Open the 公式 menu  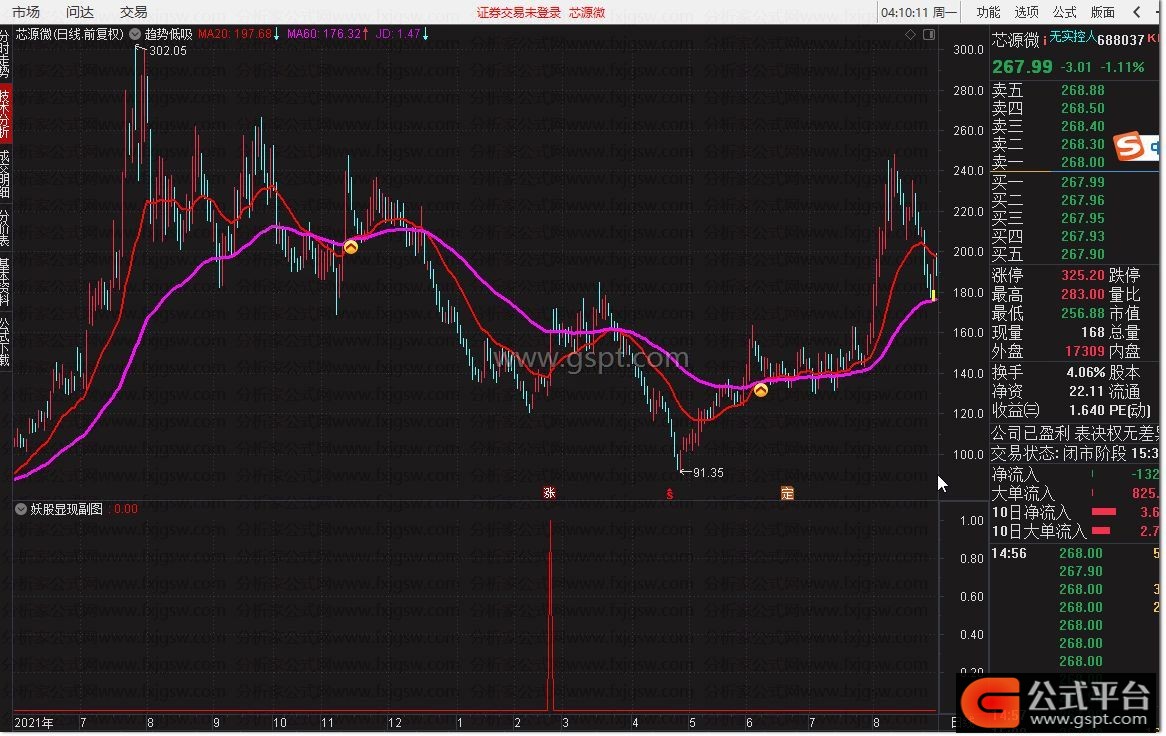click(x=1064, y=12)
